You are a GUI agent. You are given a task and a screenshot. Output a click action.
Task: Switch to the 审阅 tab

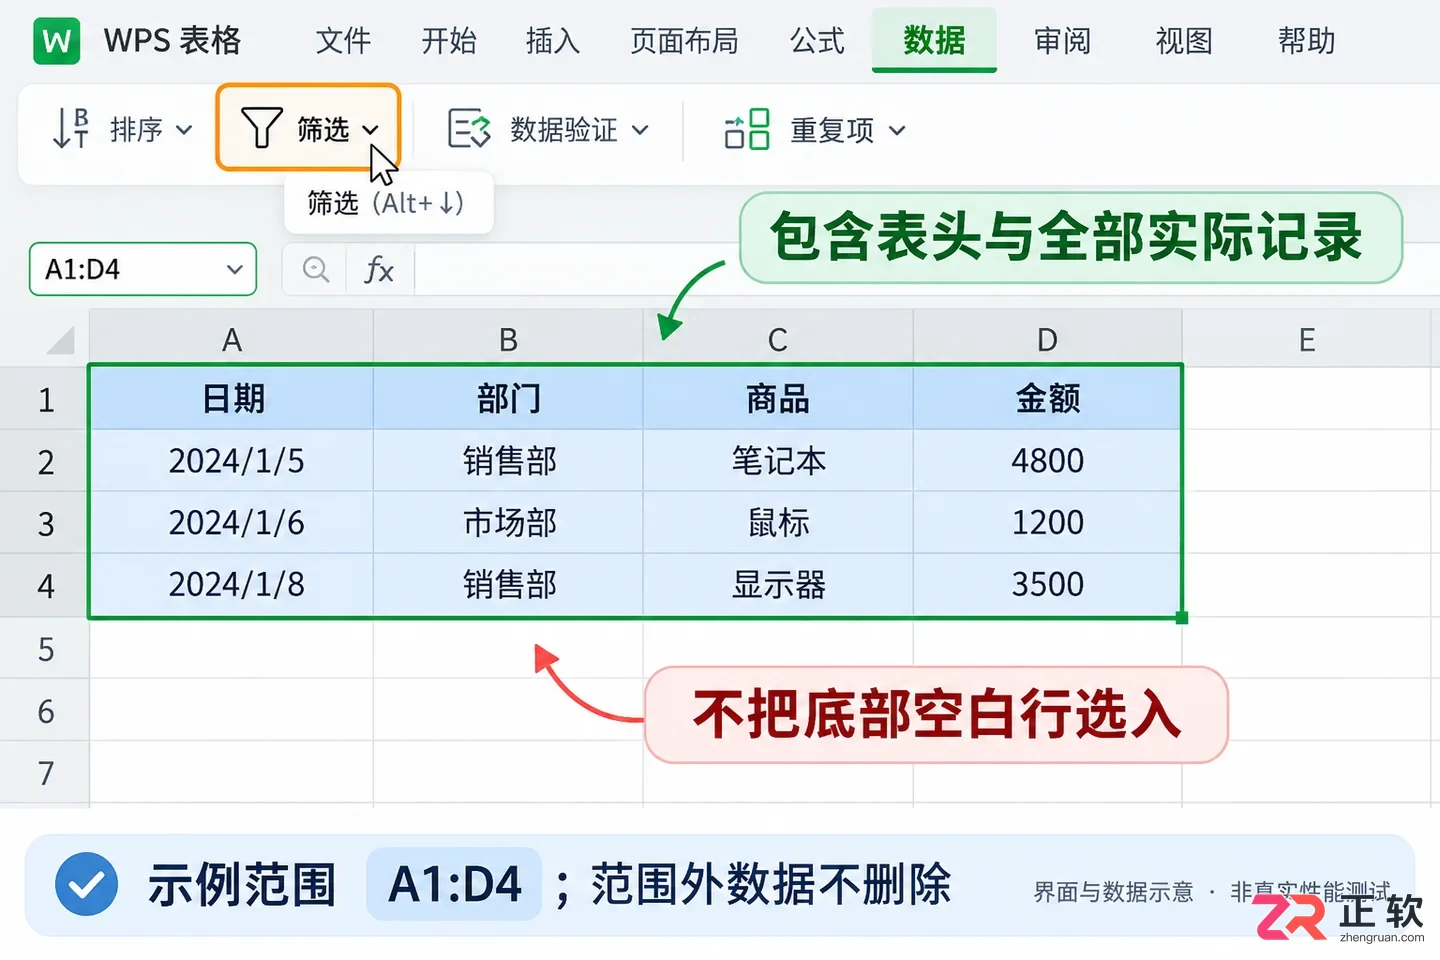coord(1062,41)
